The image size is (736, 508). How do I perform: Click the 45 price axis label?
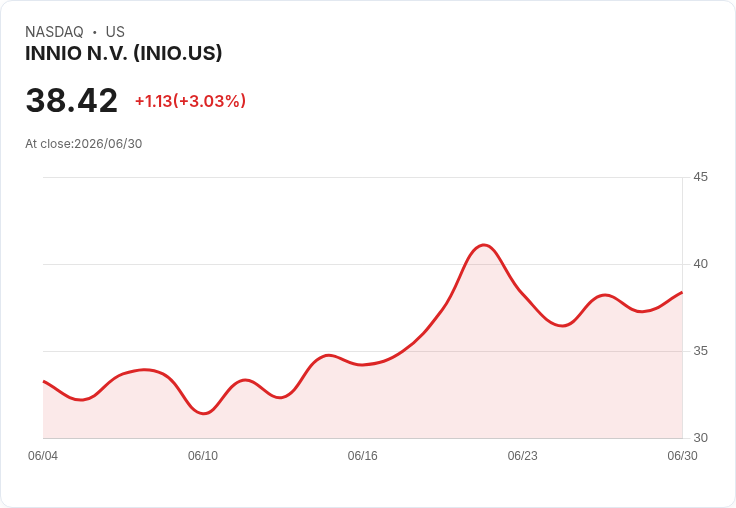pos(700,177)
